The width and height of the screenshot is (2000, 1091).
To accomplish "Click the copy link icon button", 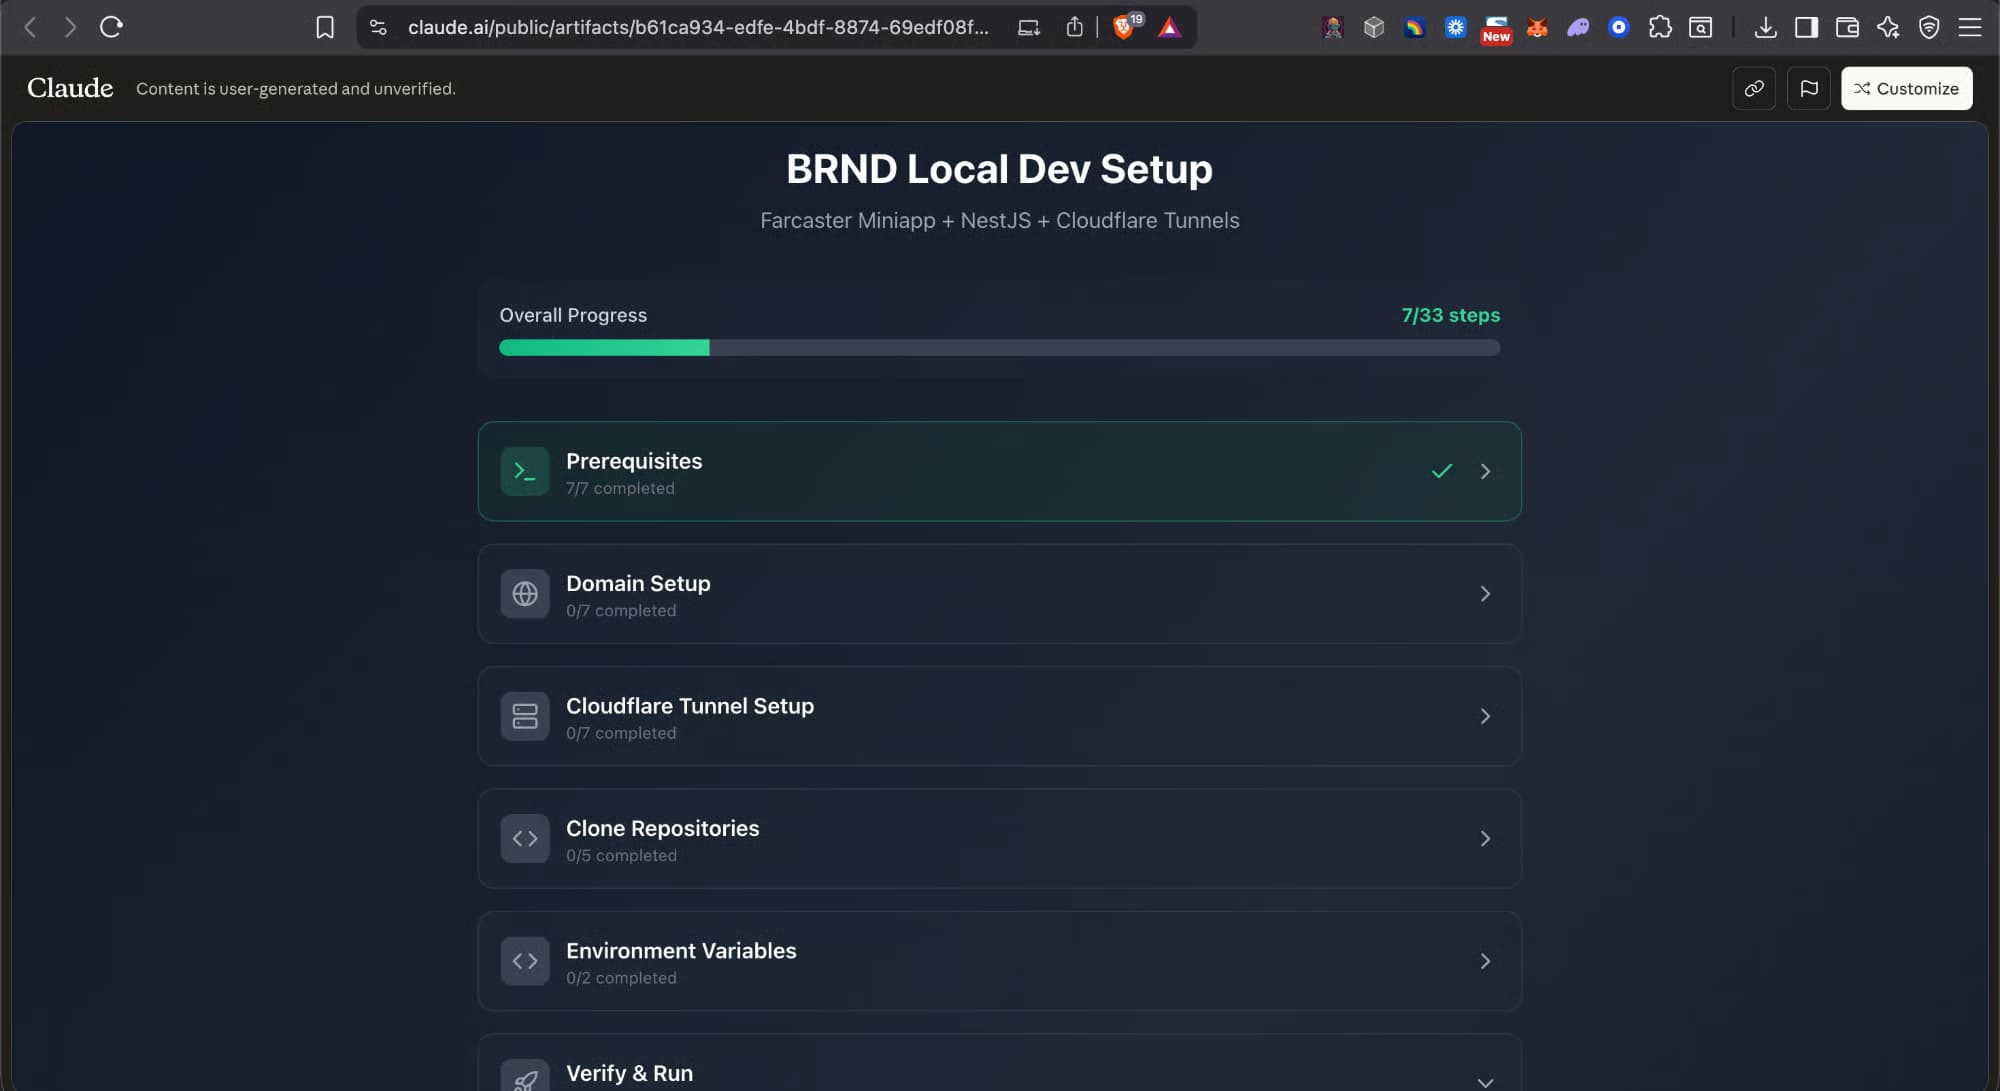I will 1753,88.
